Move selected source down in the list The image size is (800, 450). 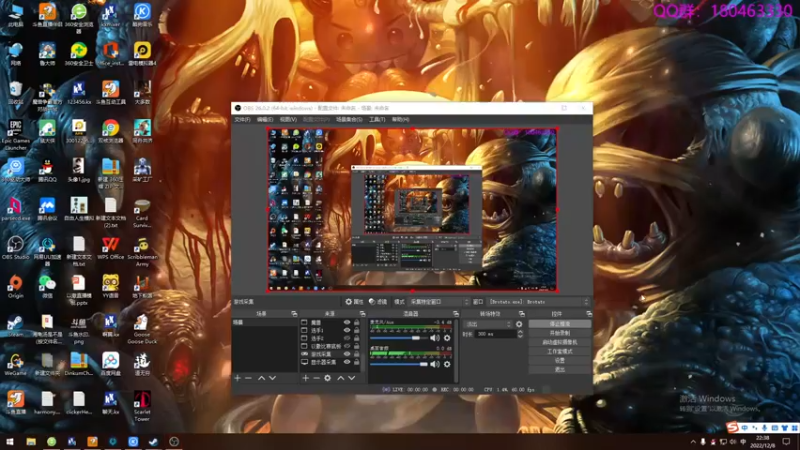(352, 378)
